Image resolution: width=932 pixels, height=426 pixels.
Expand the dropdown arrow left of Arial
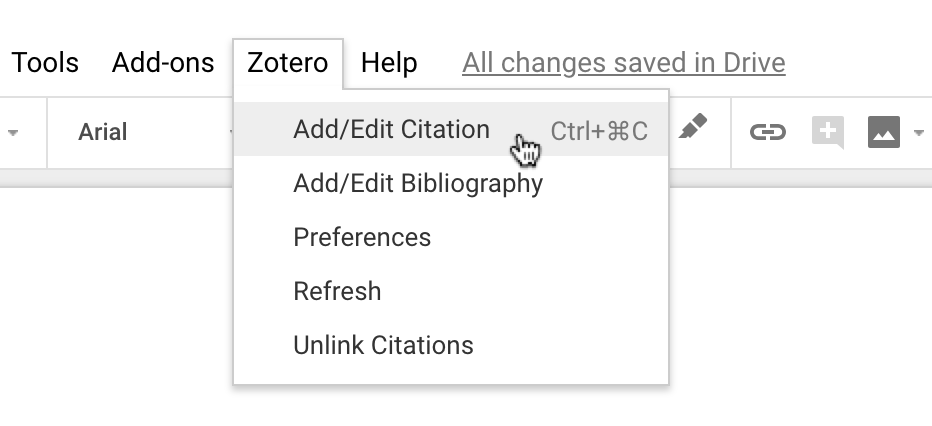(x=14, y=132)
